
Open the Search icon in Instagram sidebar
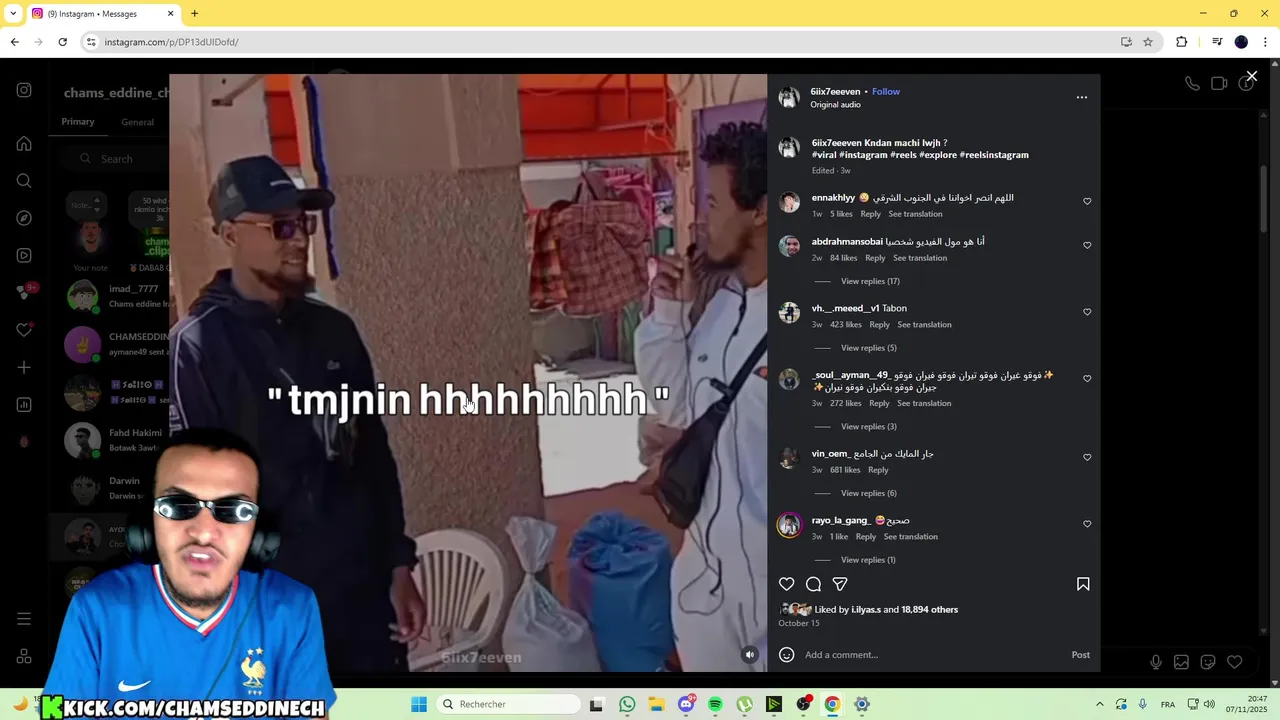24,181
